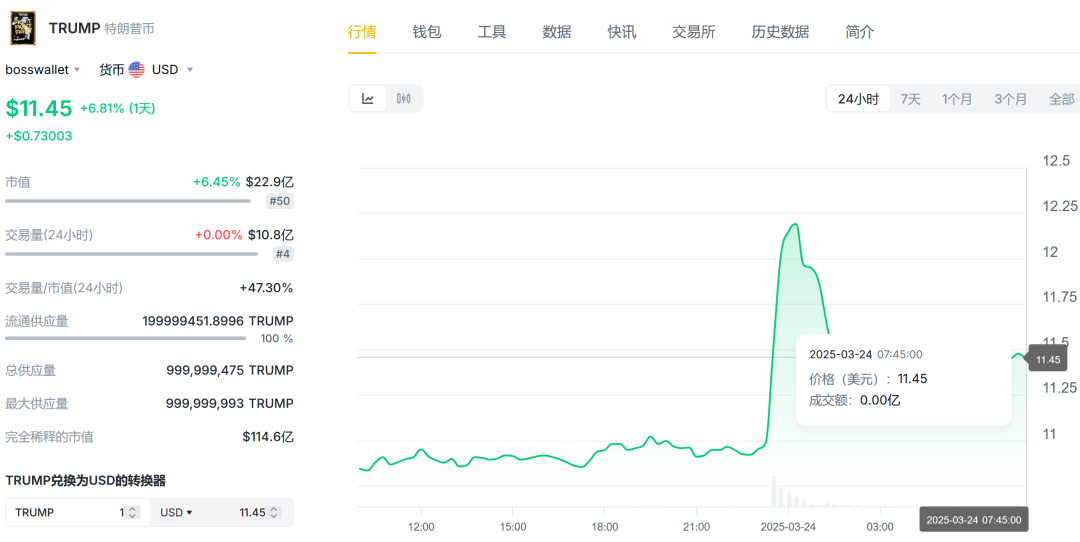Click the +6.81% (1天) change text
This screenshot has height=542, width=1080.
click(x=118, y=109)
